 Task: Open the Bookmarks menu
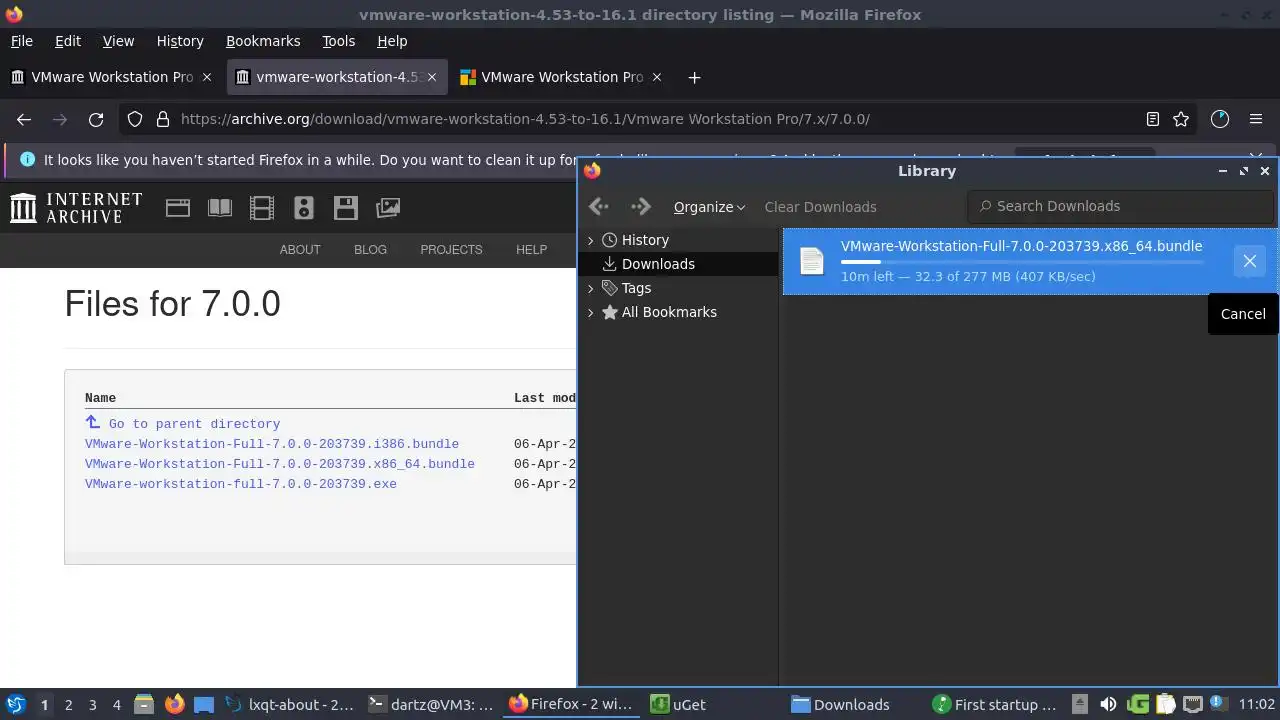pos(263,41)
